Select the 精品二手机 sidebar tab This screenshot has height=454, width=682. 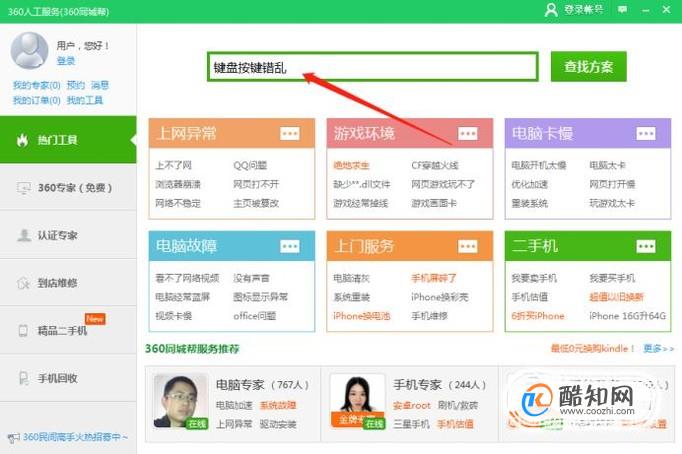point(68,330)
